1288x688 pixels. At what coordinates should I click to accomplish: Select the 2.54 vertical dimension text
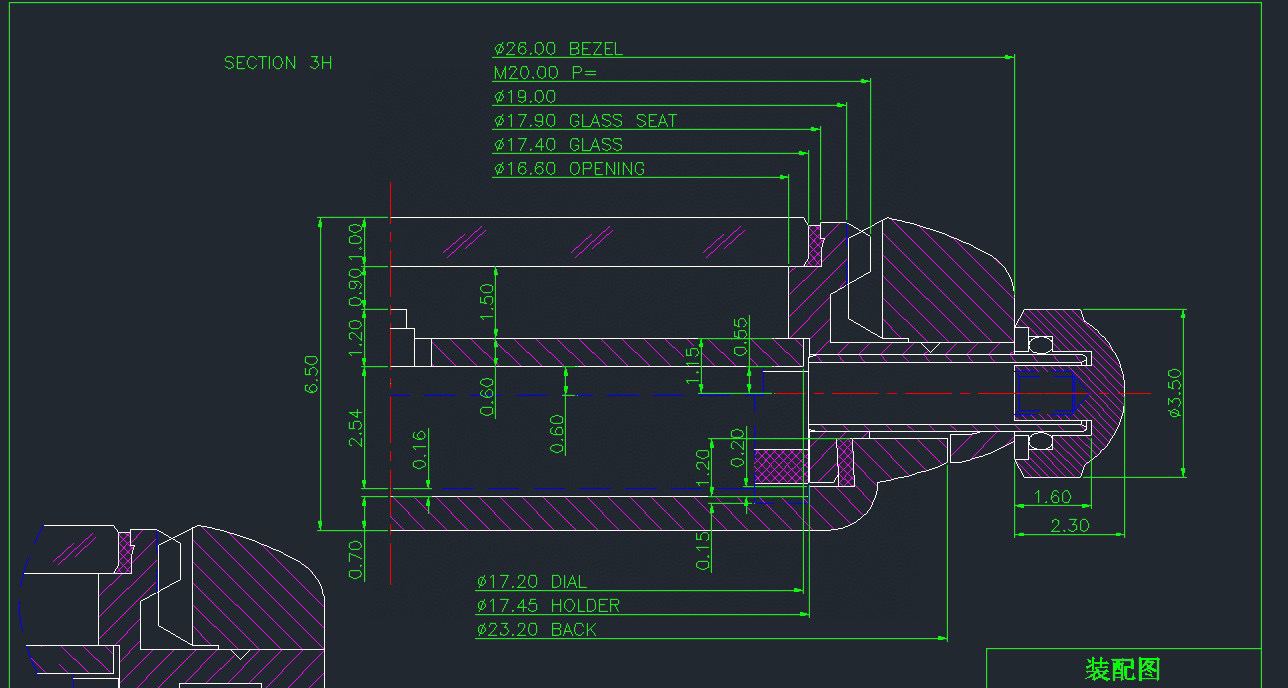click(x=355, y=427)
